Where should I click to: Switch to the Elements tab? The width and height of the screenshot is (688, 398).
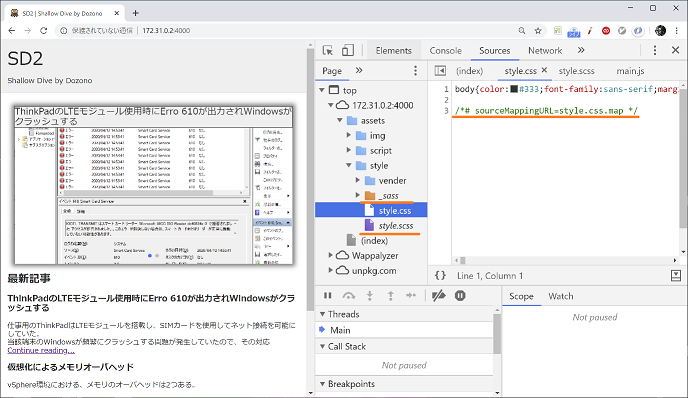(394, 50)
